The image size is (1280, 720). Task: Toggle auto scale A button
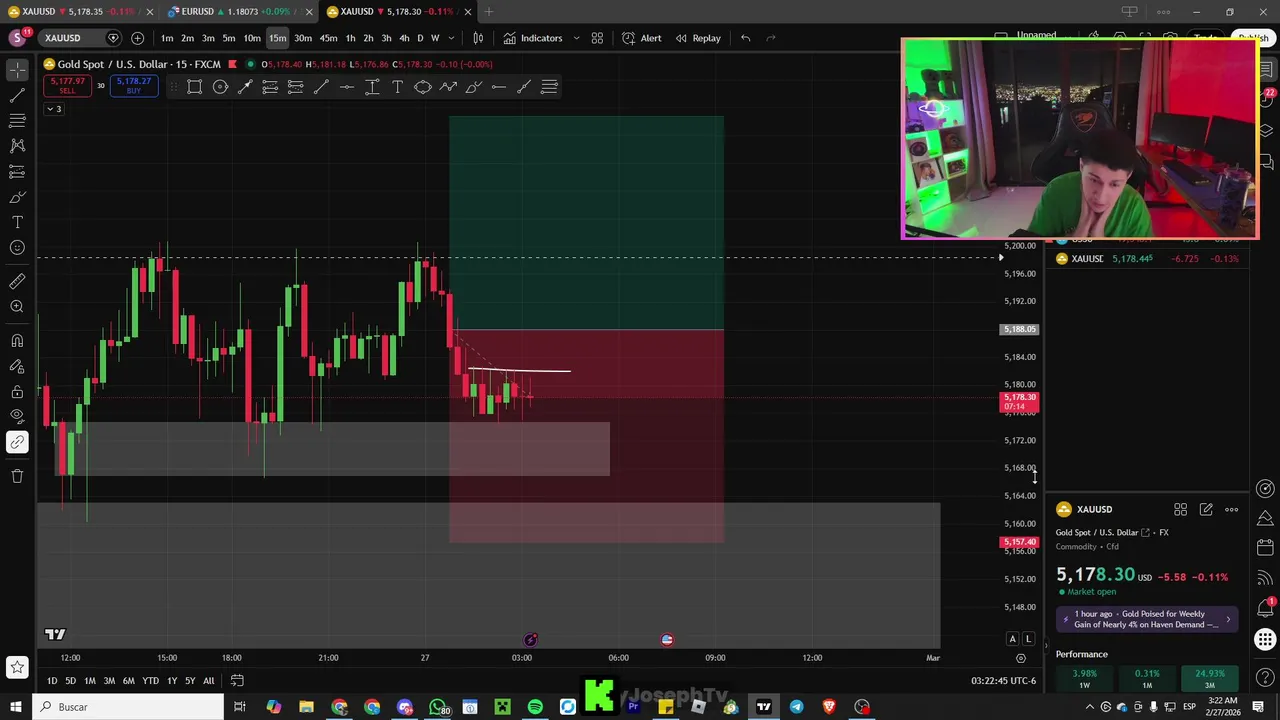click(x=1012, y=639)
